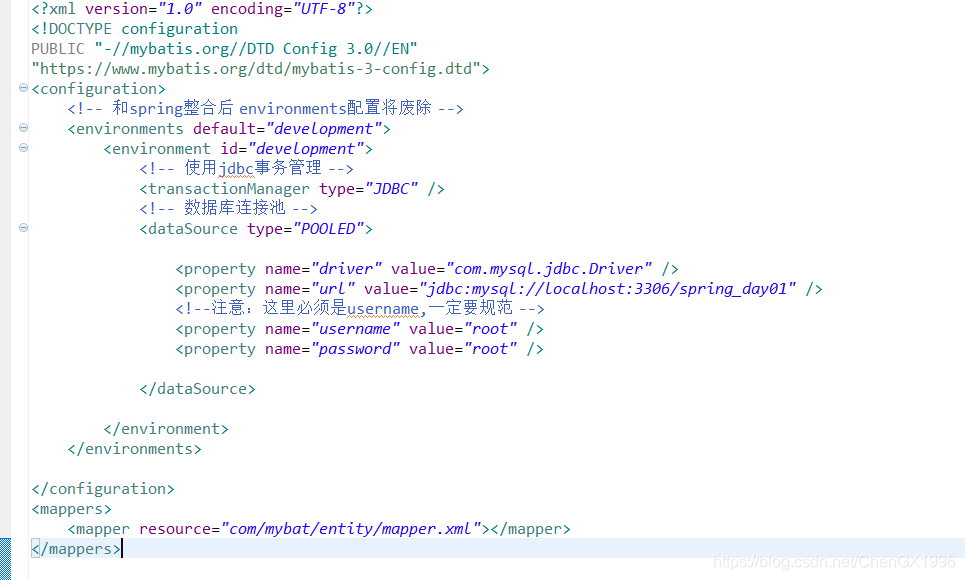Screen dimensions: 965x580
Task: Collapse the environment id development fold marker
Action: tap(23, 147)
